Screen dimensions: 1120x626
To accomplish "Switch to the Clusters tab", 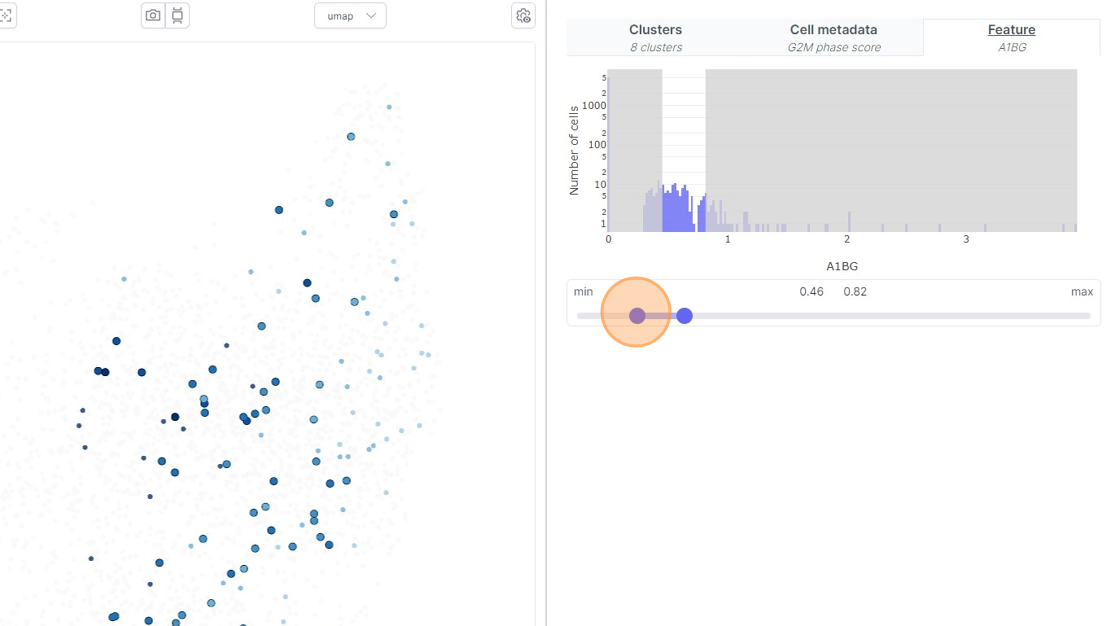I will pyautogui.click(x=656, y=38).
